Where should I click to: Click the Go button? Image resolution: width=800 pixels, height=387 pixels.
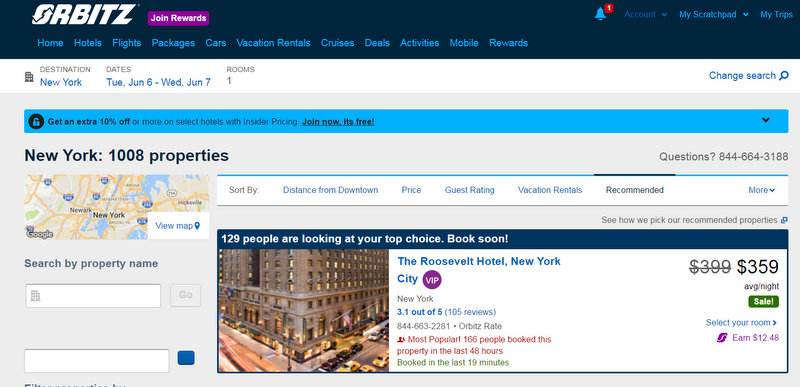pyautogui.click(x=186, y=295)
